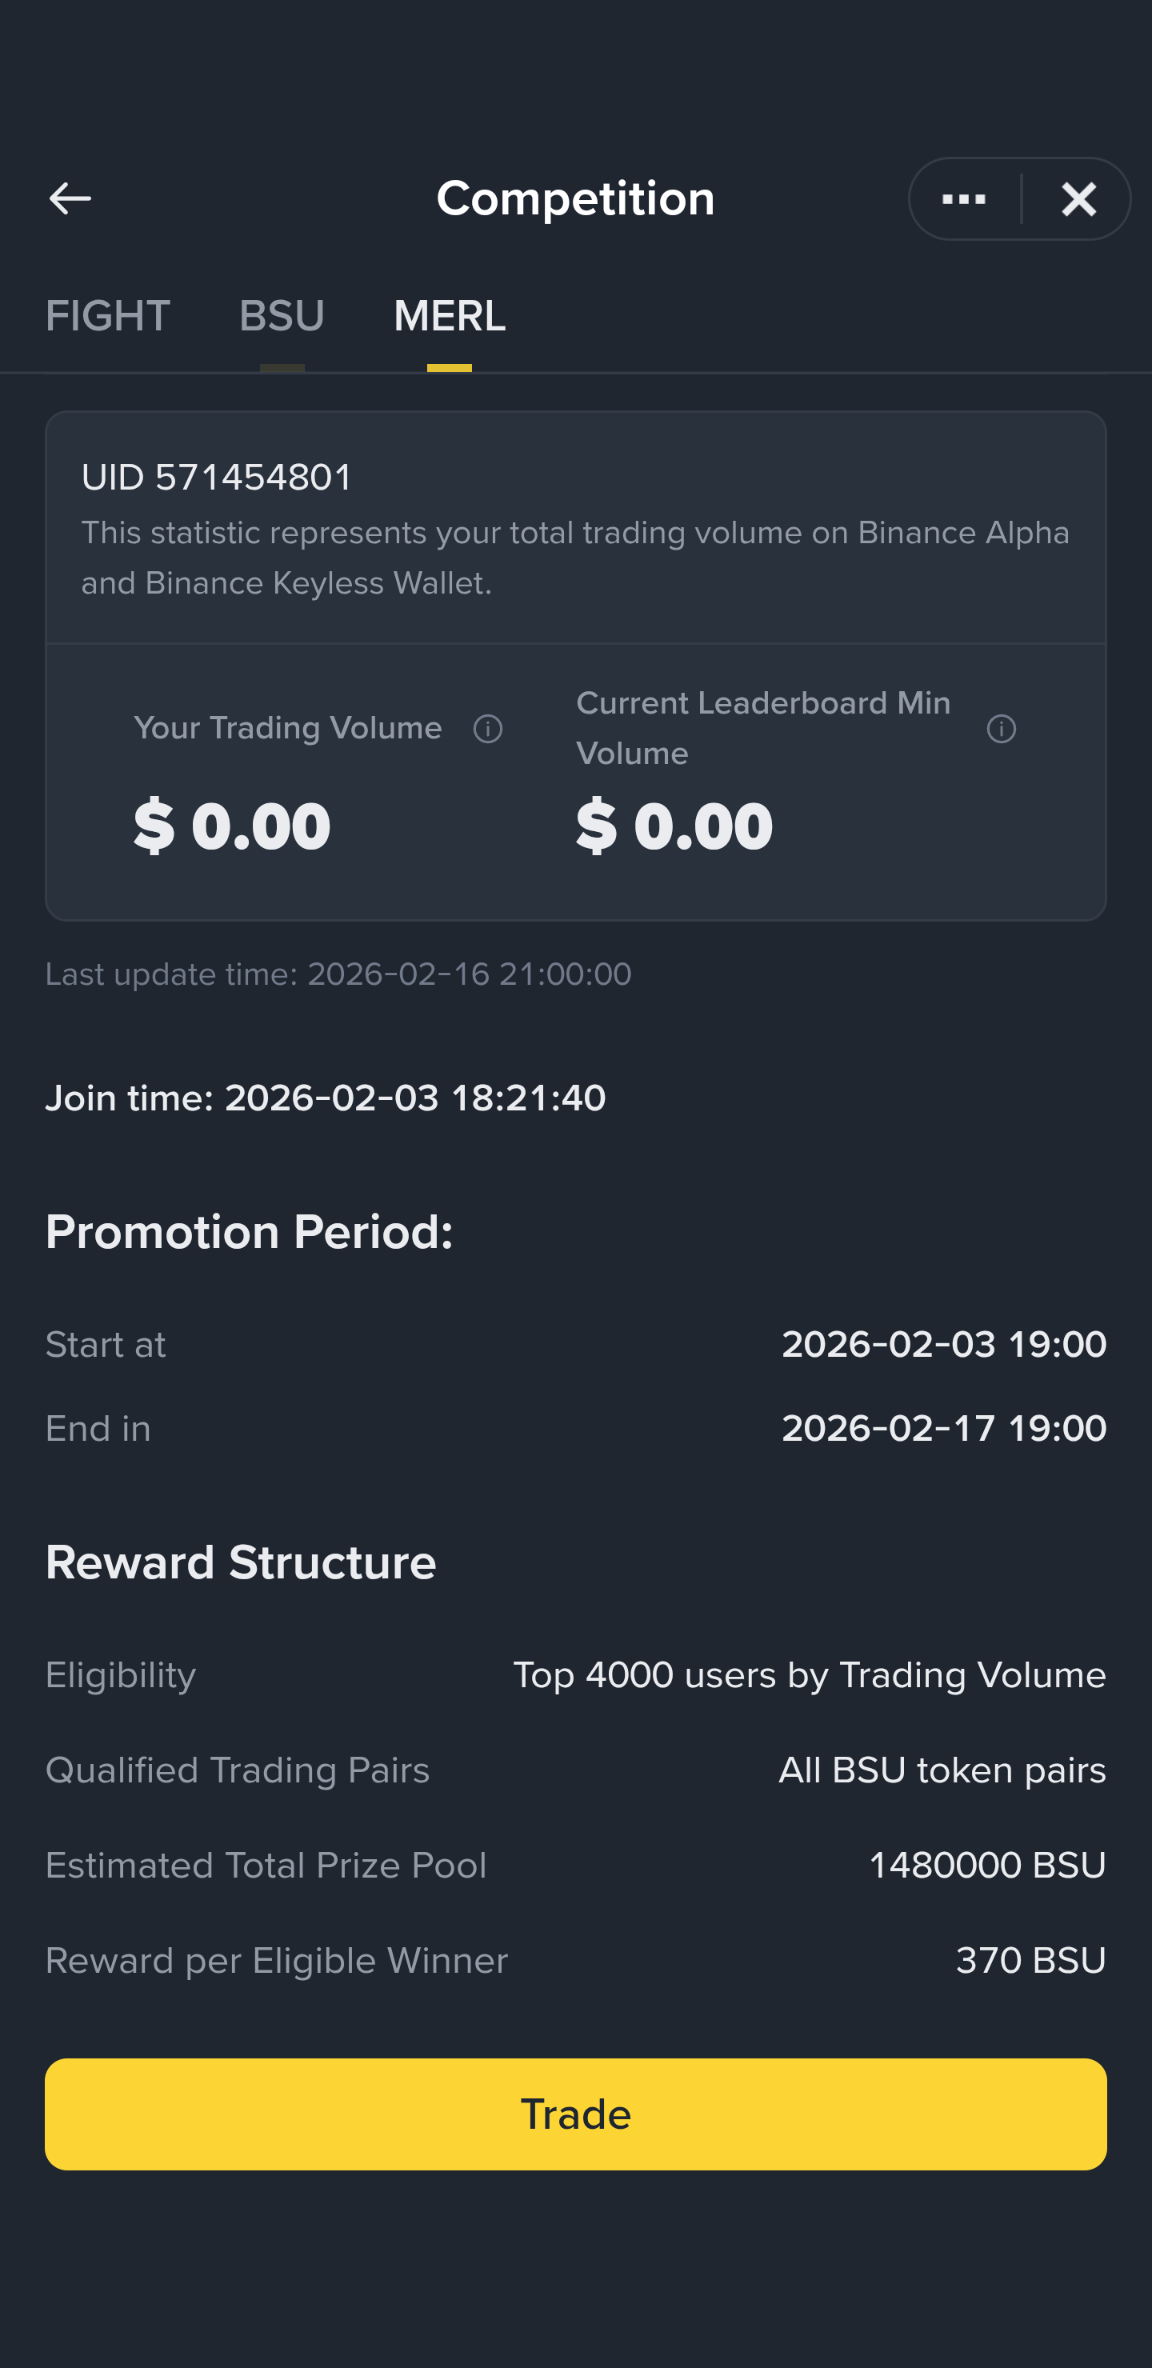Select the UID 571454801 text
1152x2368 pixels.
[x=217, y=477]
